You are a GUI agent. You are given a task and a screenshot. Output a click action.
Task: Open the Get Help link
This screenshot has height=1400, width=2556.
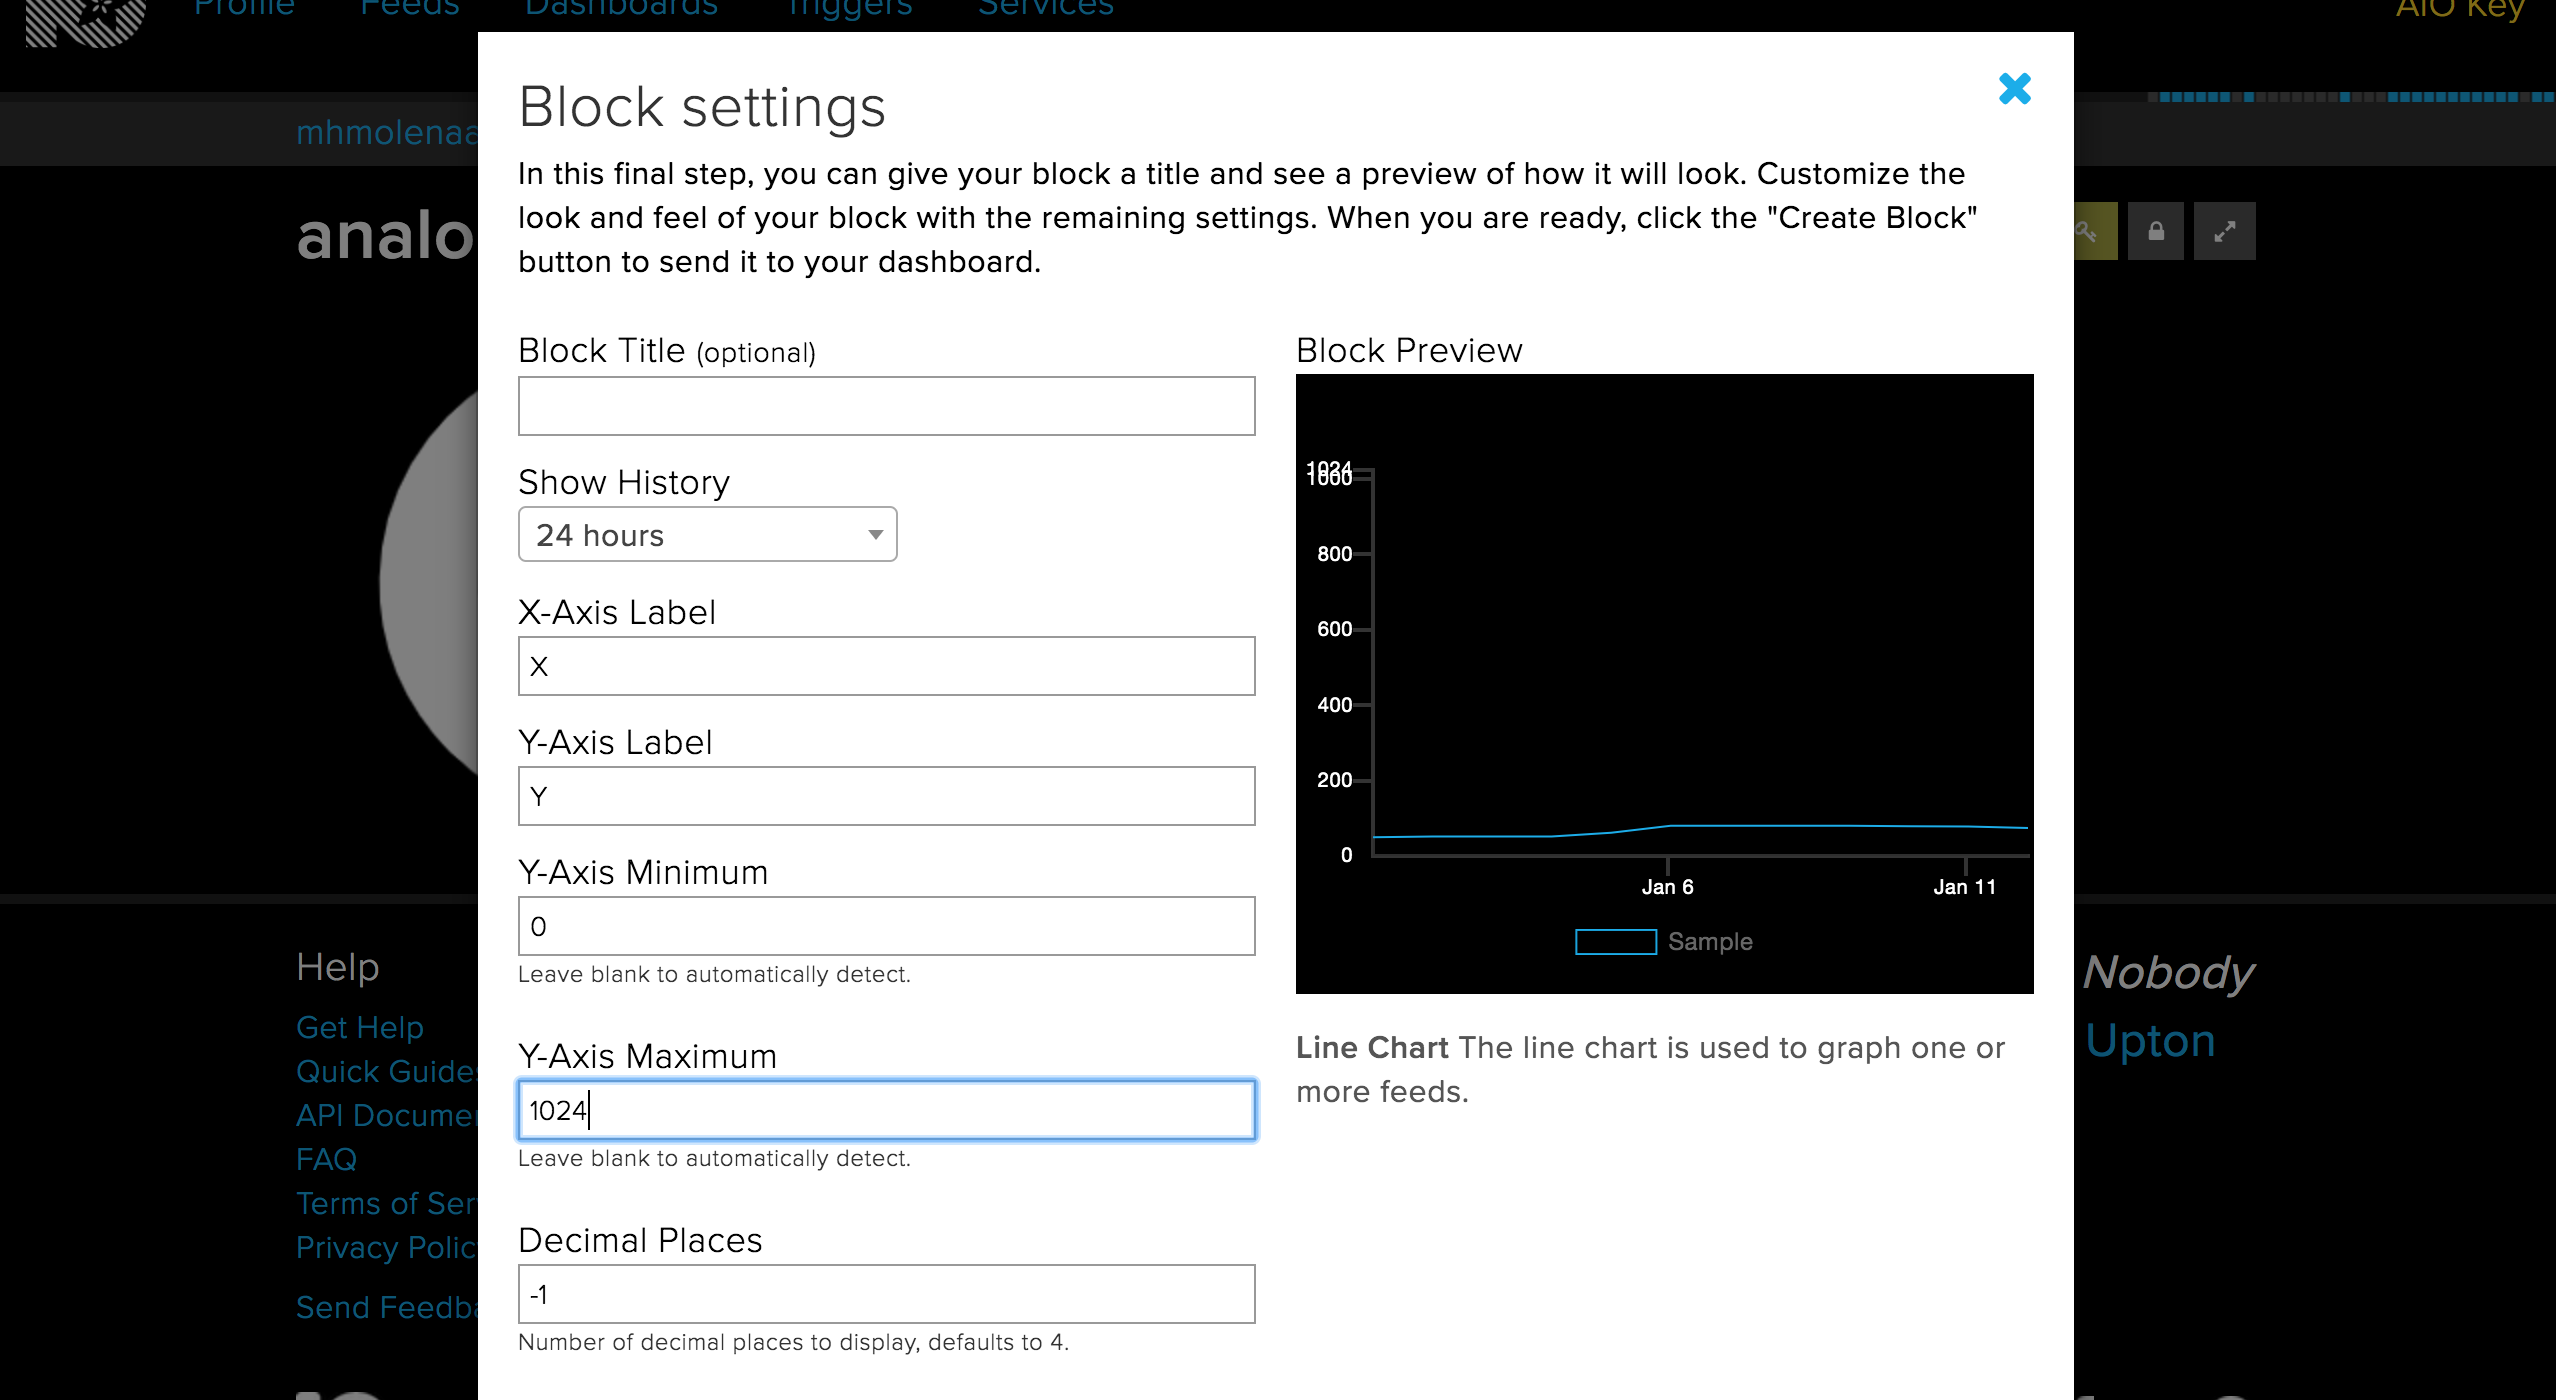point(360,1027)
